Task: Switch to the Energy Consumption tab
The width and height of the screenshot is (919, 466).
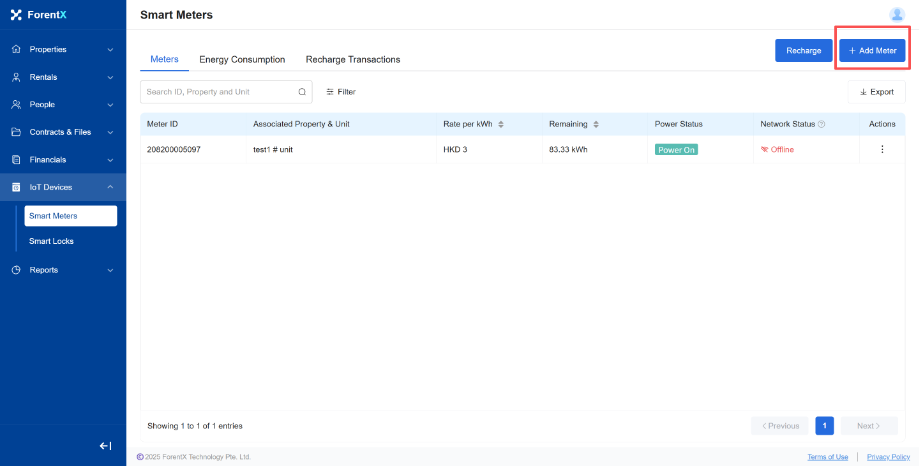Action: click(x=242, y=60)
